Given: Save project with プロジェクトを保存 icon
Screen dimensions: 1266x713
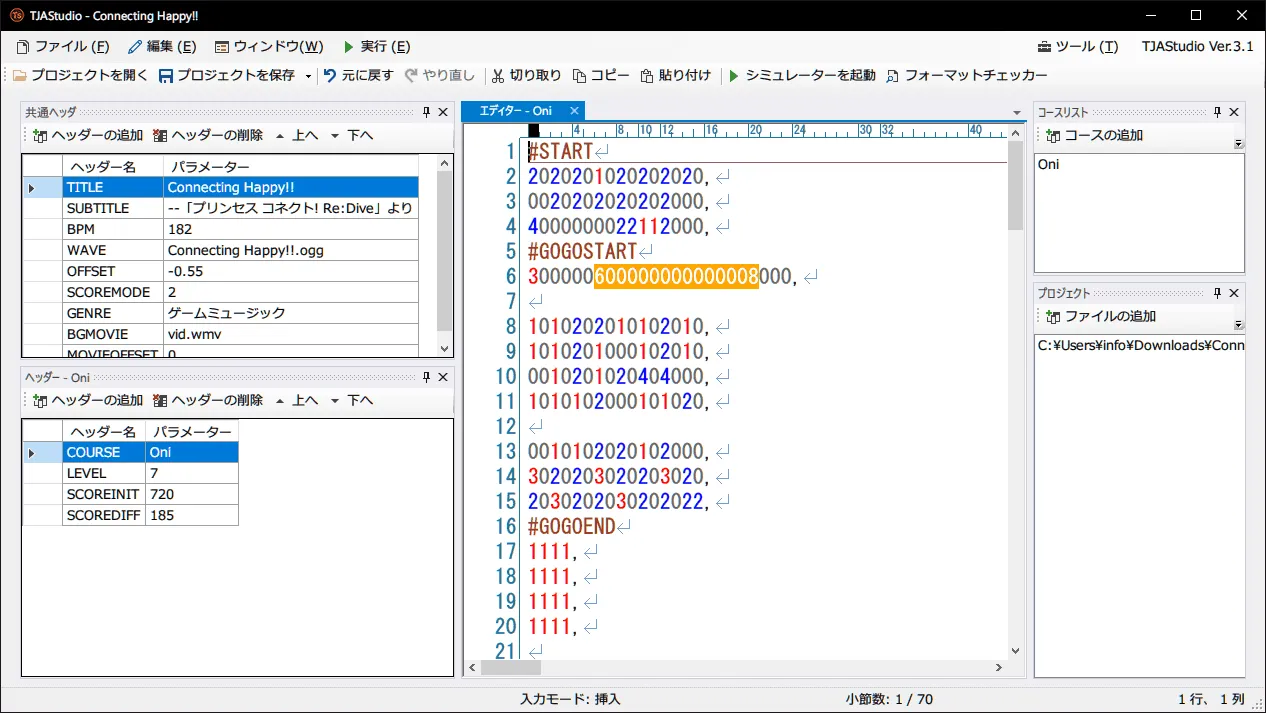Looking at the screenshot, I should pyautogui.click(x=166, y=76).
